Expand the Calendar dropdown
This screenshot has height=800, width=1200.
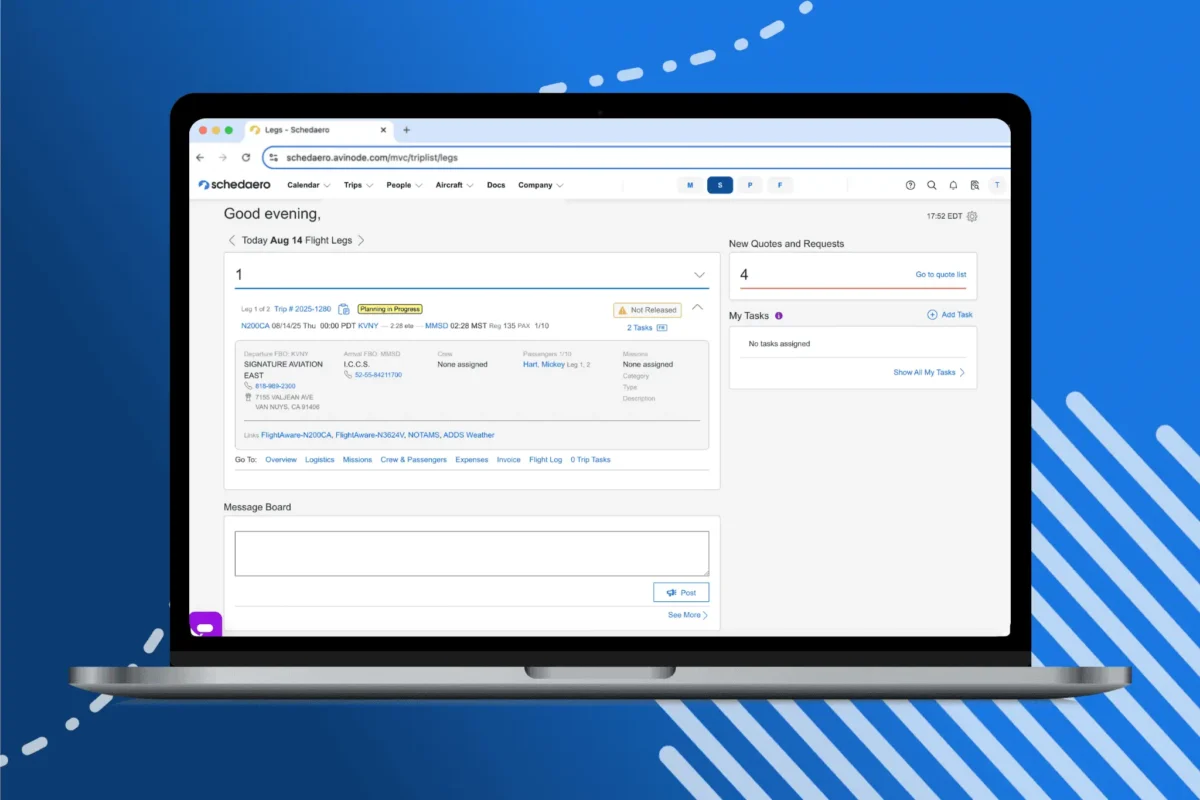(307, 185)
